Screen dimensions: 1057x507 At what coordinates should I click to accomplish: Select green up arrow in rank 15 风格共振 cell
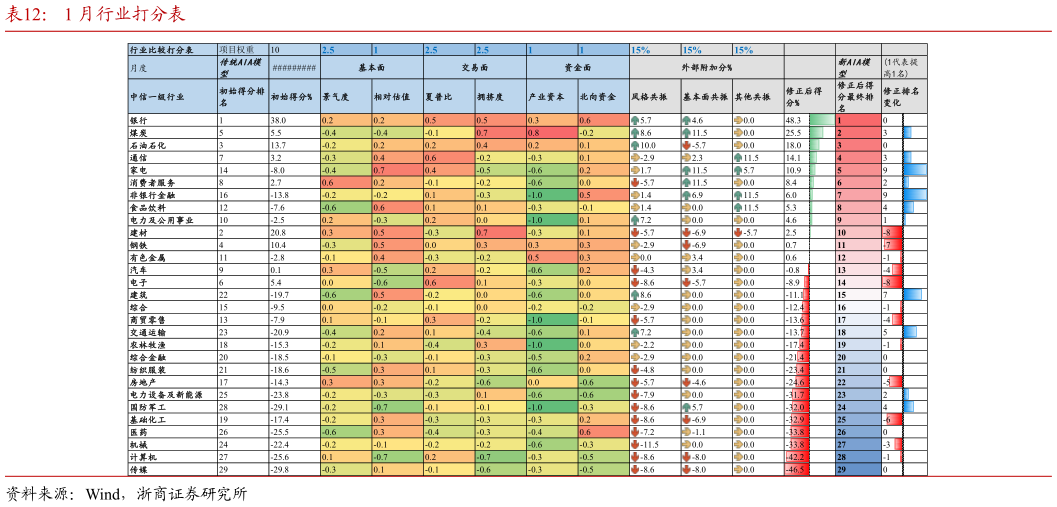(x=635, y=295)
